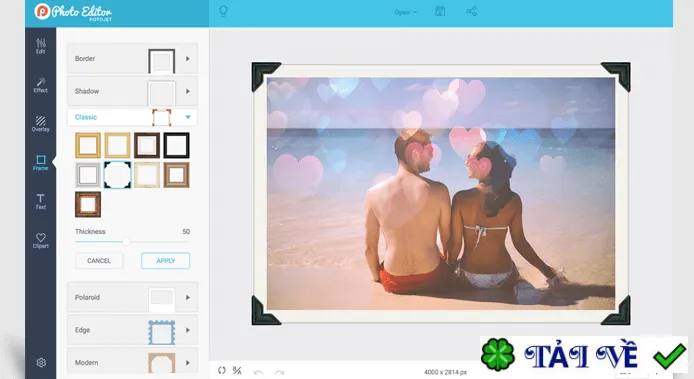Choose the silver gray classic frame
Screen dimensions: 694x379
(x=88, y=175)
